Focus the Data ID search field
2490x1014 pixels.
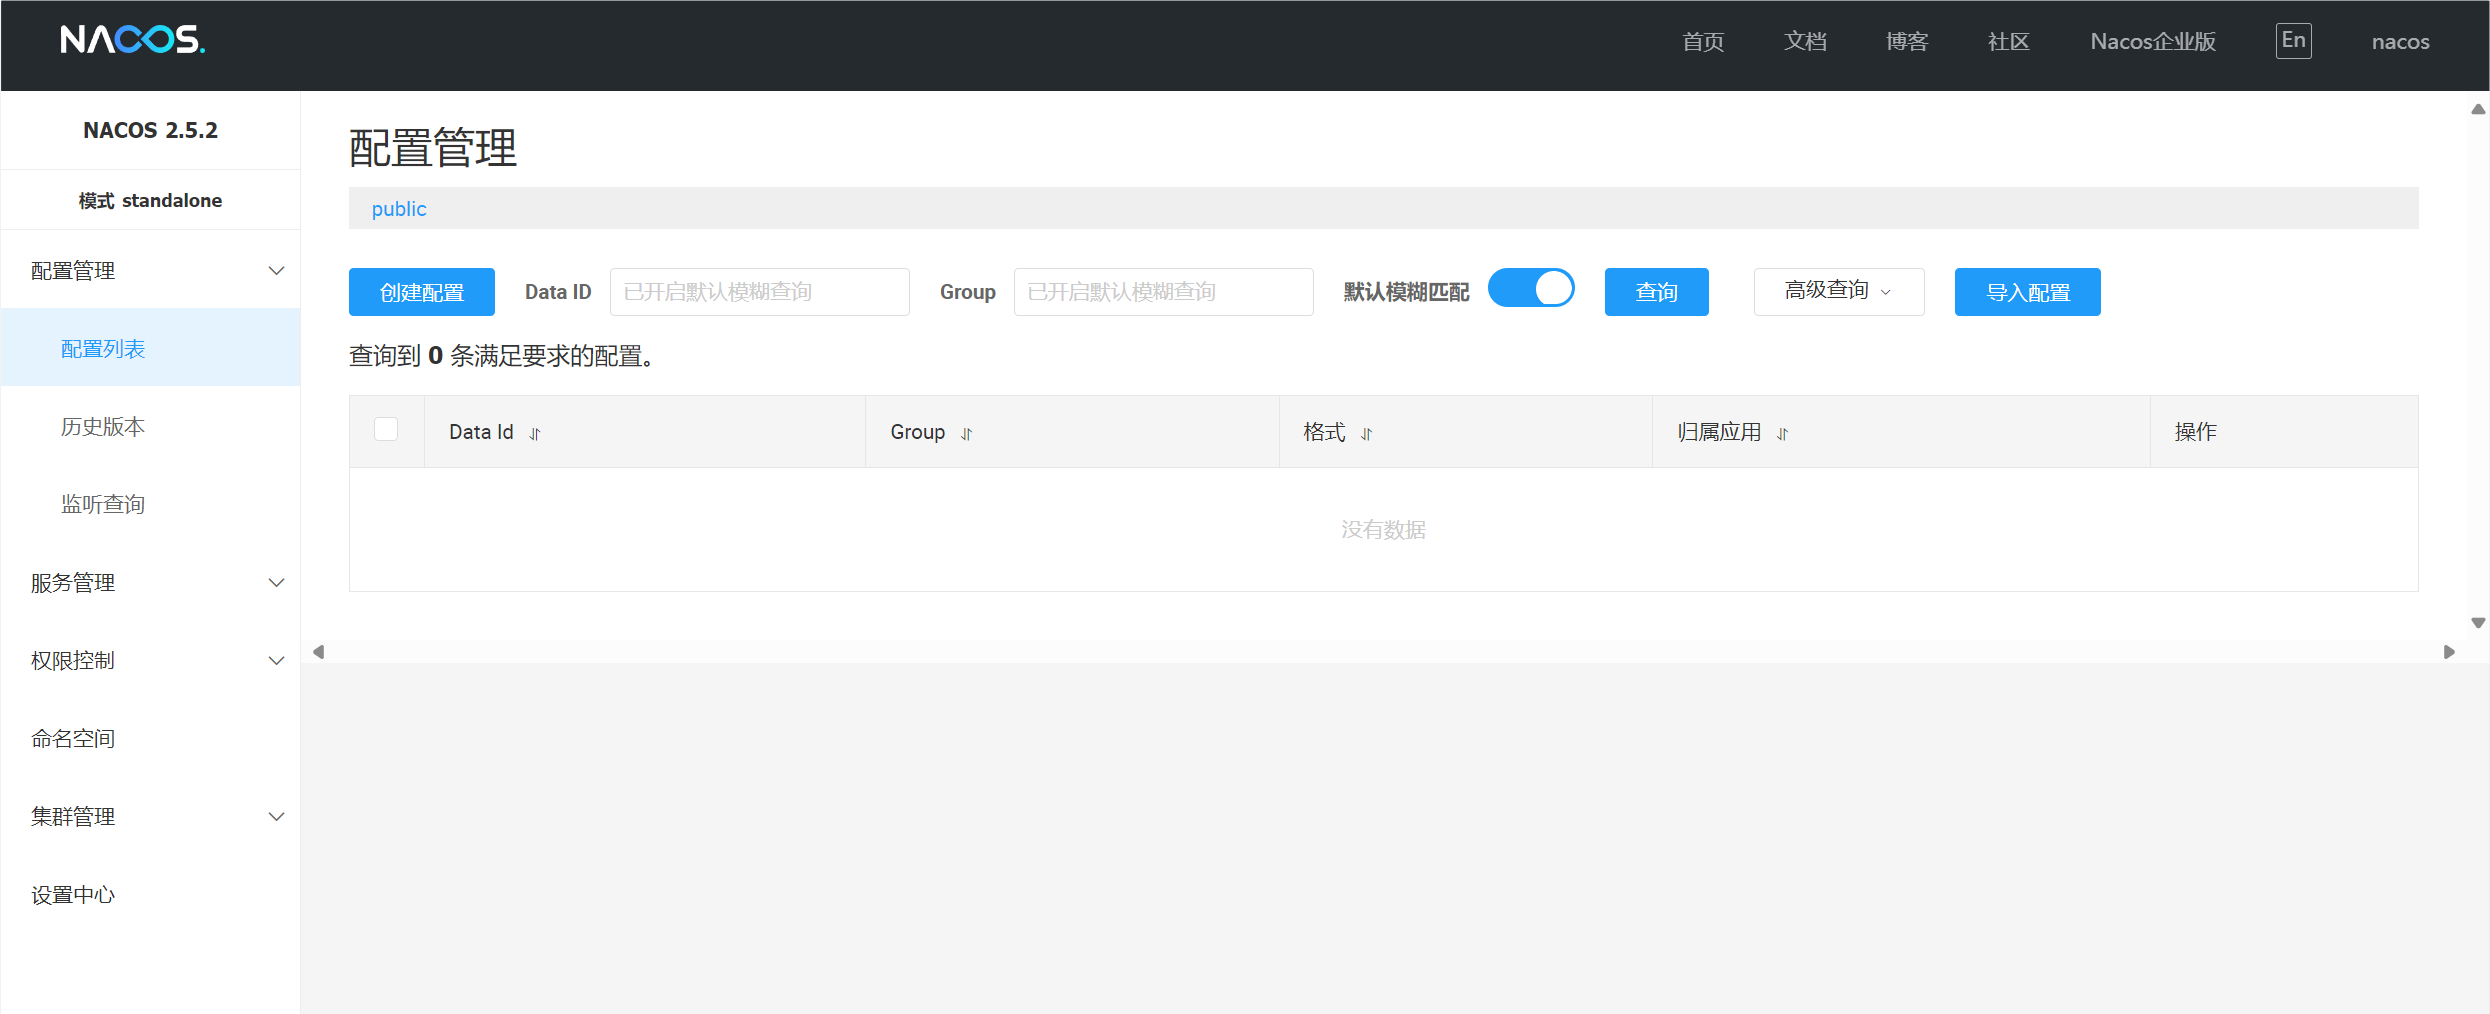(x=759, y=292)
